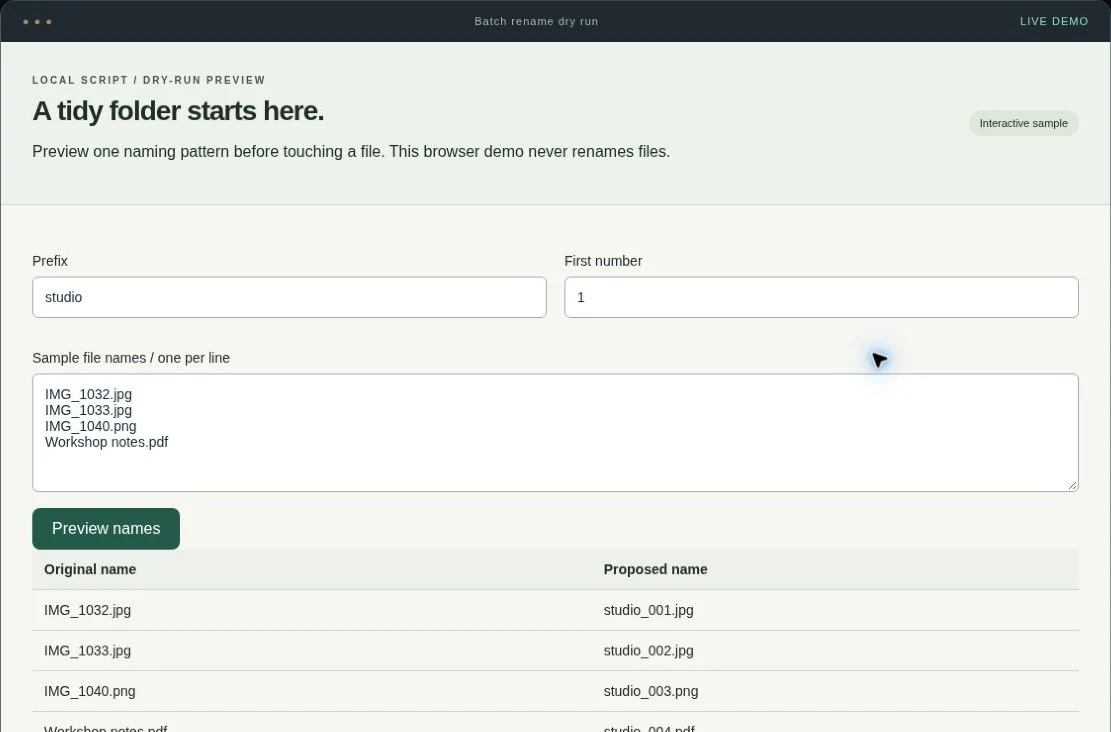Click the Prefix field label
Viewport: 1111px width, 732px height.
pos(50,261)
